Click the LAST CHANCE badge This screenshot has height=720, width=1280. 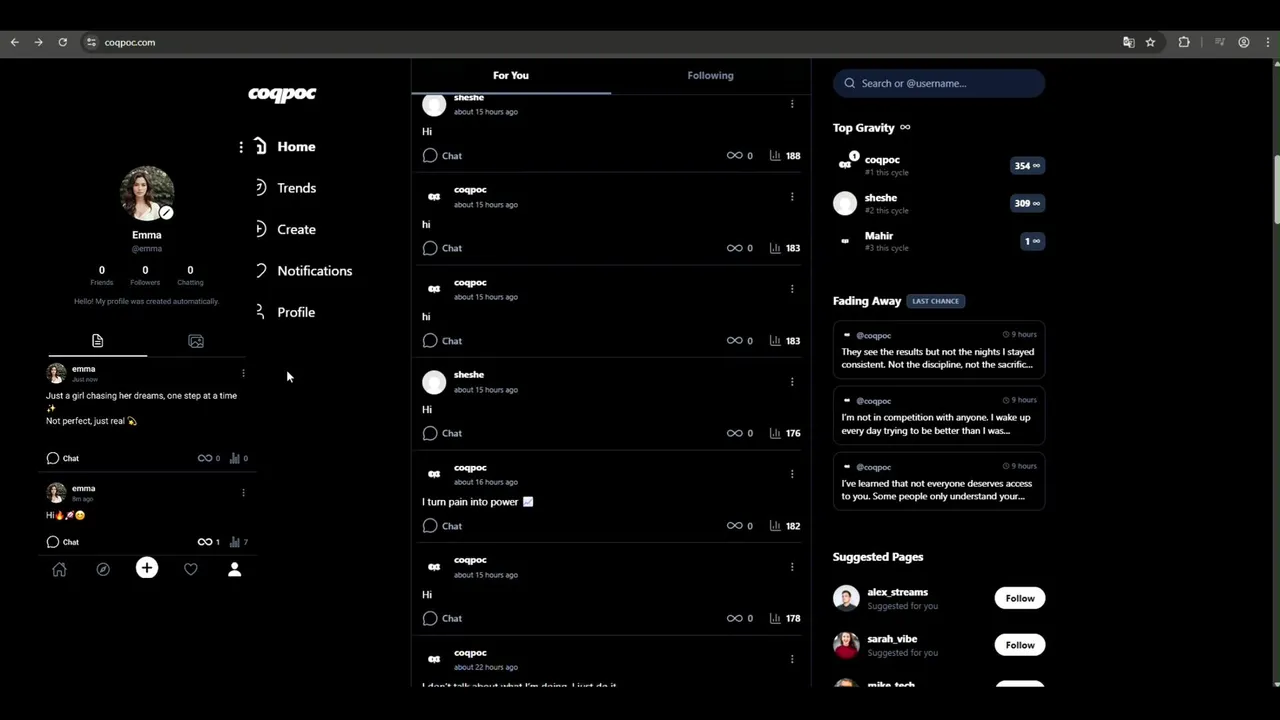(935, 301)
